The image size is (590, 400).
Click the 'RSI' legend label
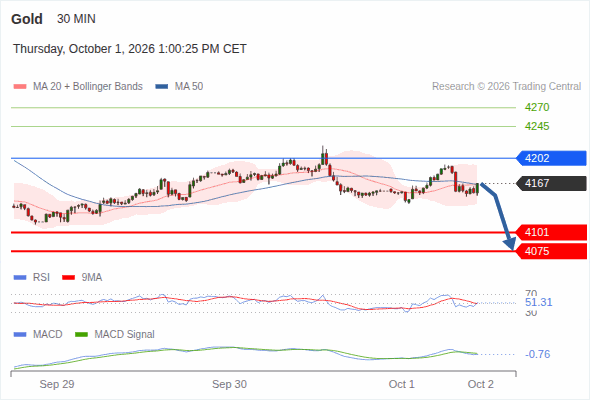coord(41,278)
